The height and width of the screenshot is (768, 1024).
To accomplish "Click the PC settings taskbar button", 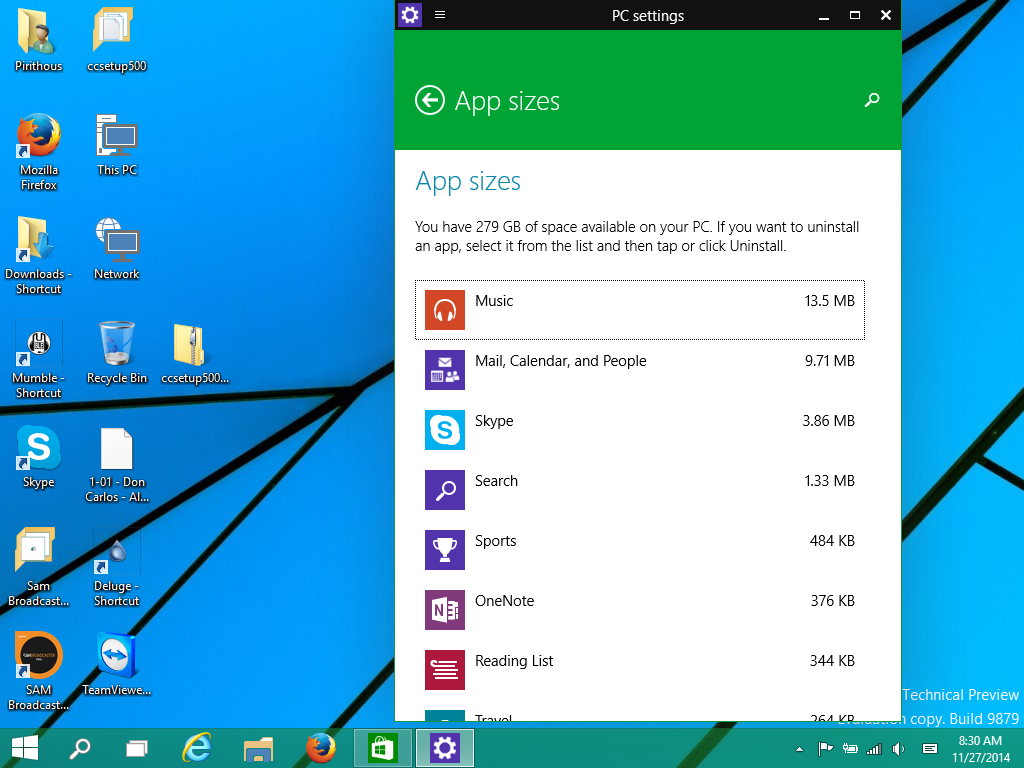I will [445, 748].
